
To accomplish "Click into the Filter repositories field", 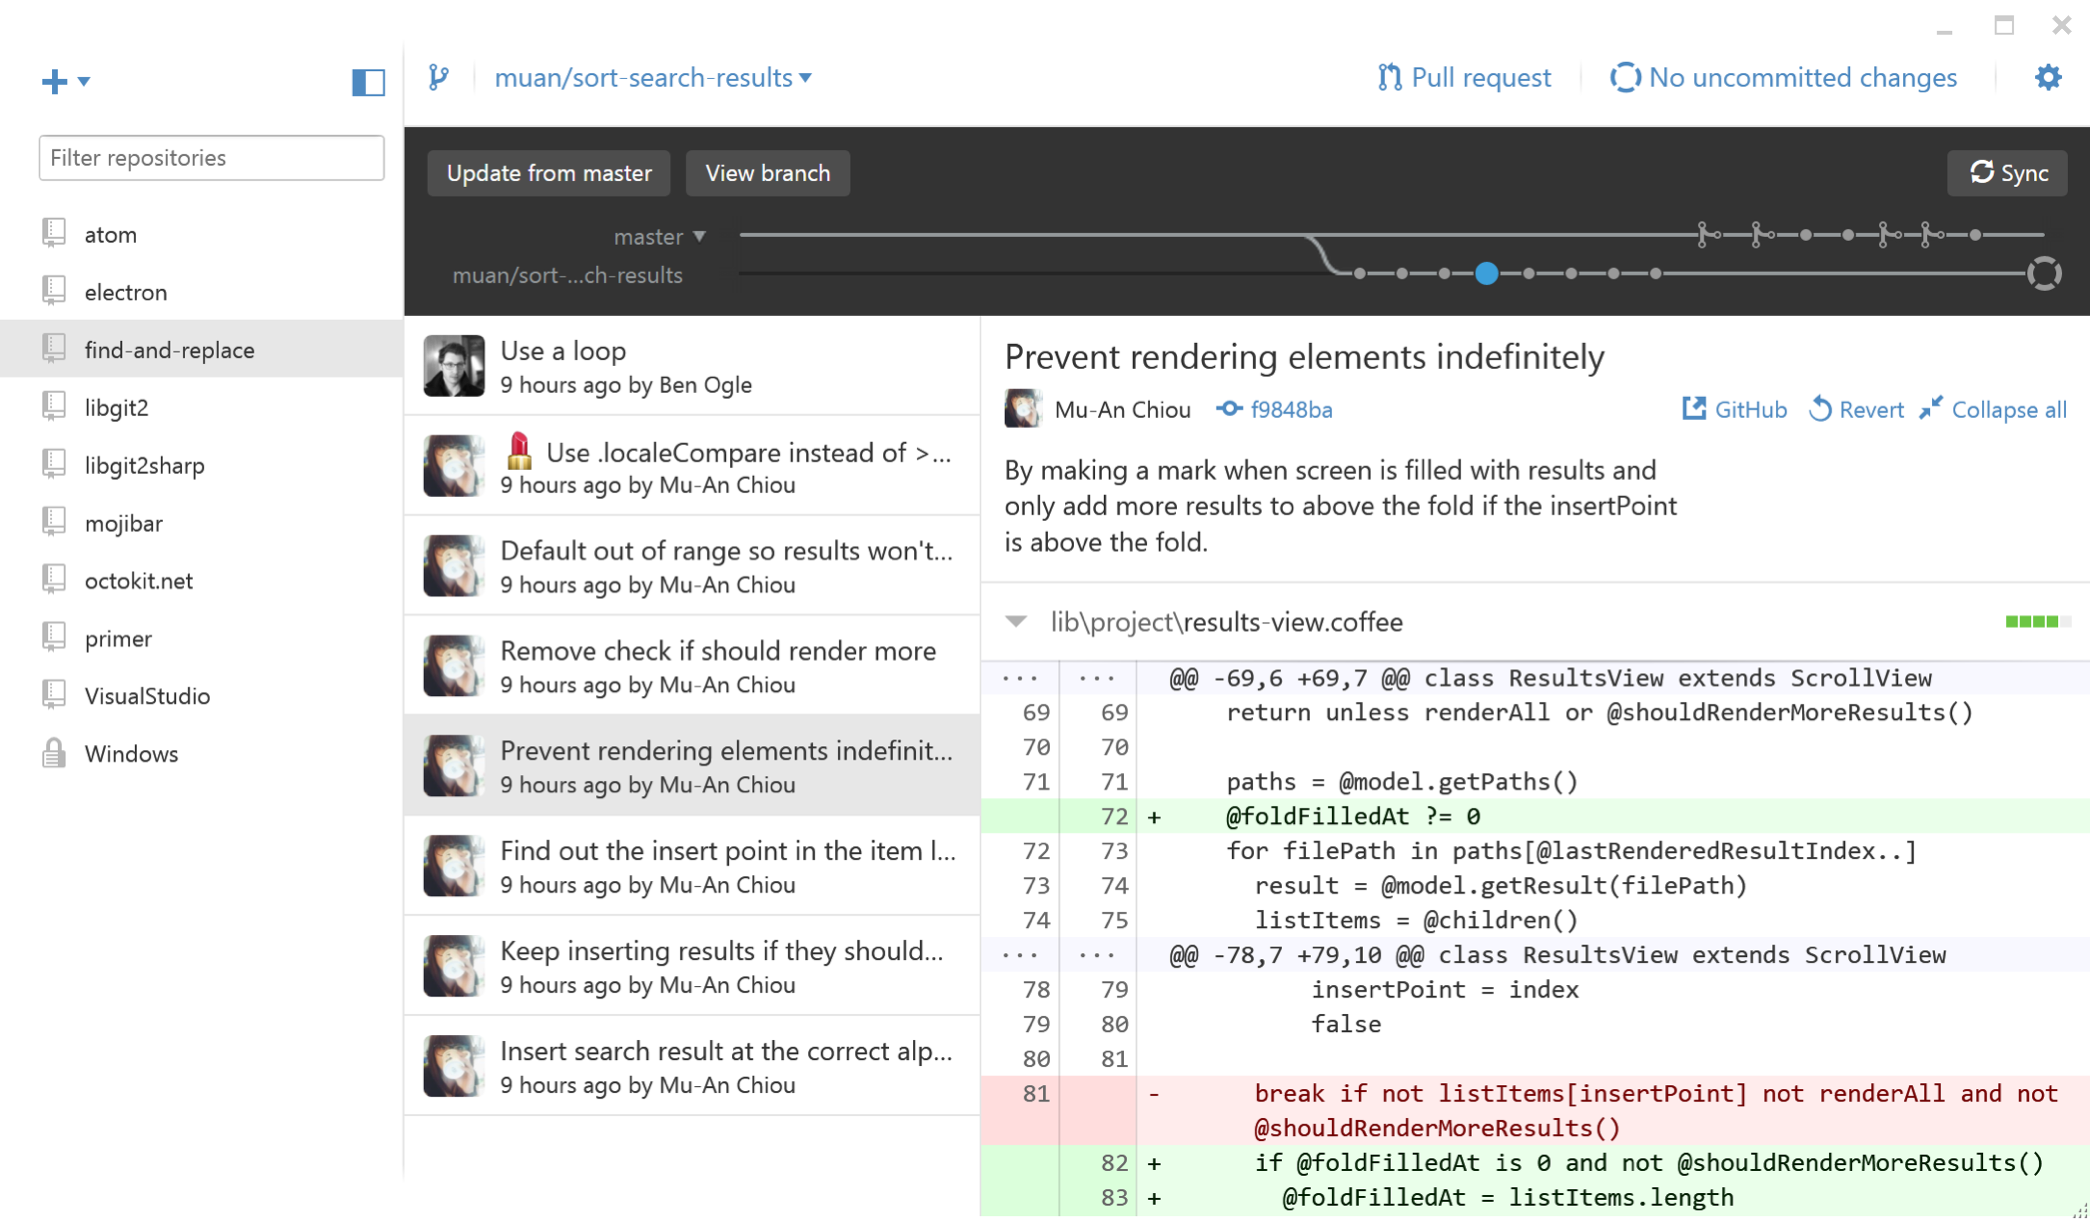I will [x=211, y=157].
